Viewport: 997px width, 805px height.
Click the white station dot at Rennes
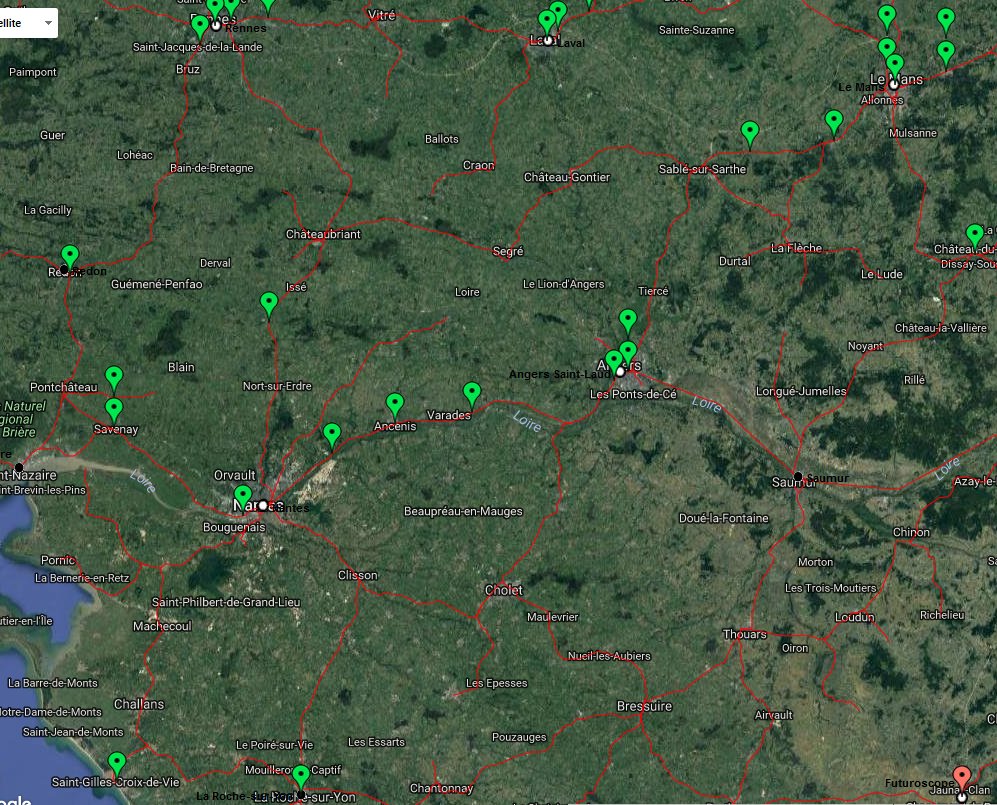coord(216,26)
